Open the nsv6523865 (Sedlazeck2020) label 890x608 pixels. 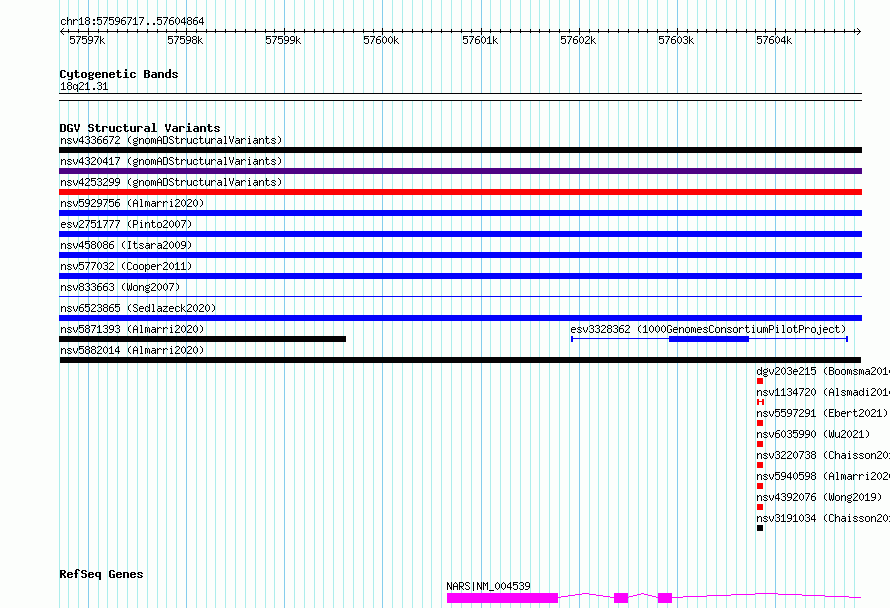(x=138, y=308)
